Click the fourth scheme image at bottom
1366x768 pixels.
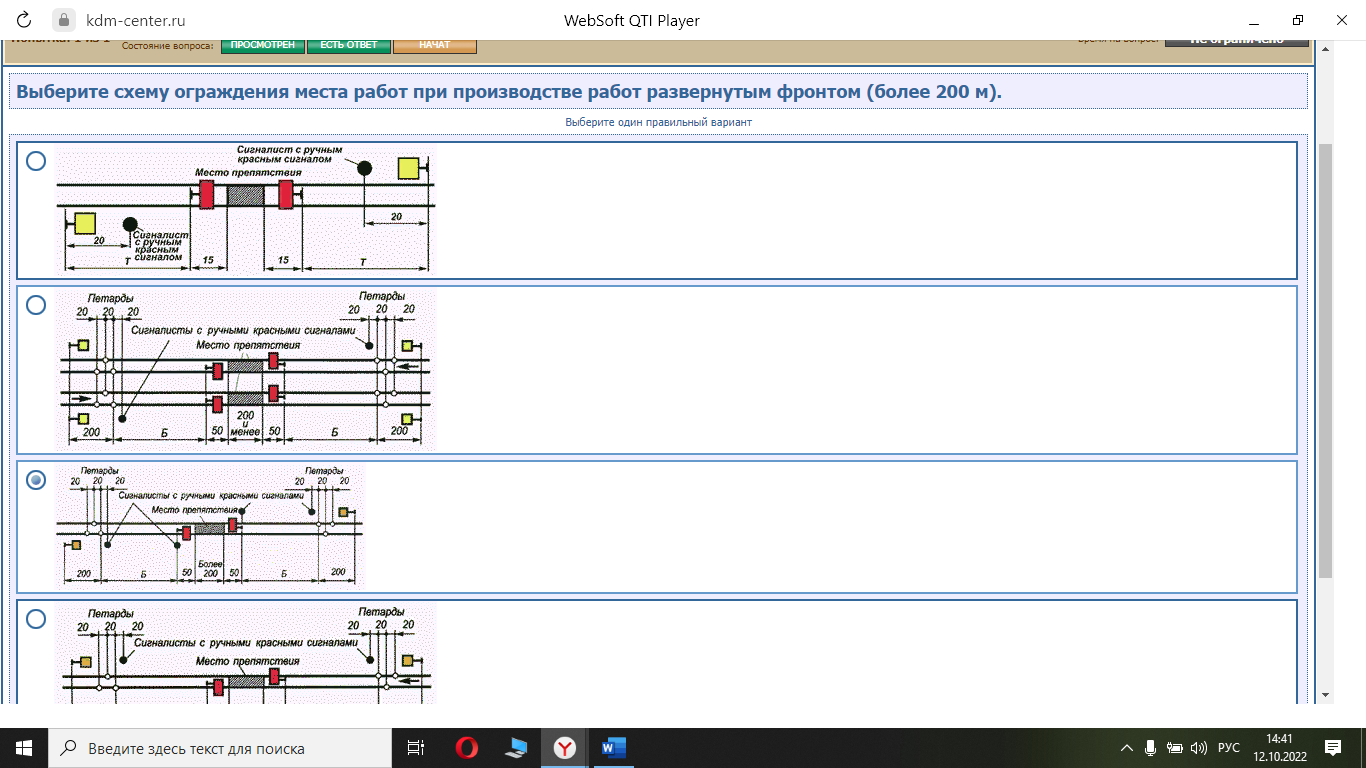click(246, 653)
